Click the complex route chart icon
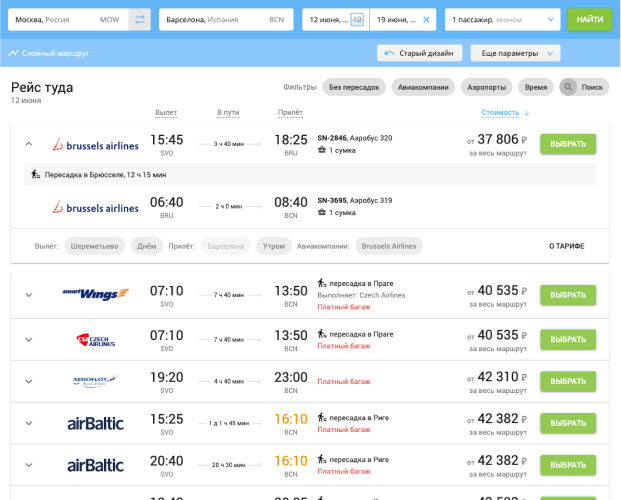Image resolution: width=621 pixels, height=500 pixels. pyautogui.click(x=14, y=53)
